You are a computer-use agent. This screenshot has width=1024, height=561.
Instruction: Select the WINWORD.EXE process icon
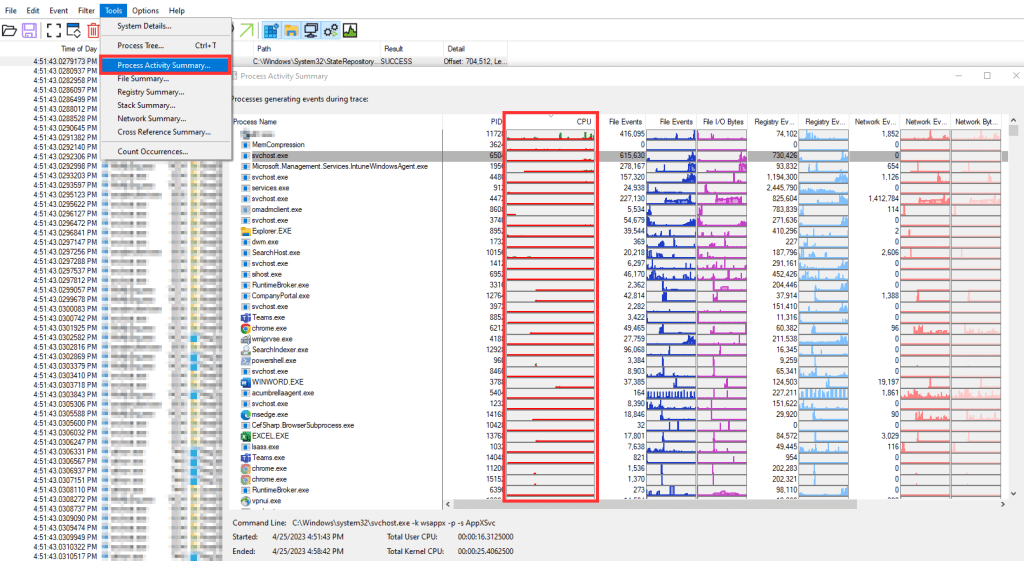pos(246,382)
